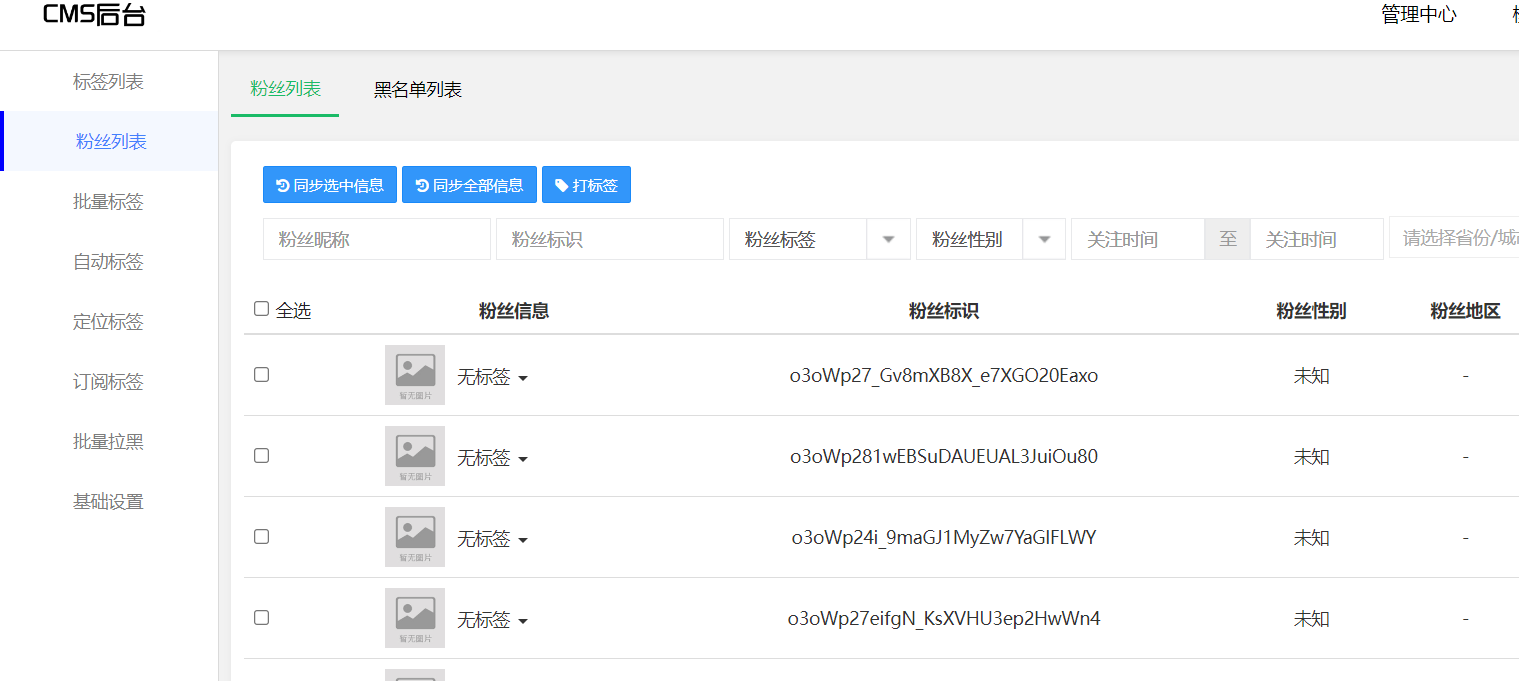This screenshot has width=1519, height=681.
Task: Expand 无标签 dropdown for o3oWp27_Gv8mXB8X_e7XGO20Eaxo
Action: 493,377
